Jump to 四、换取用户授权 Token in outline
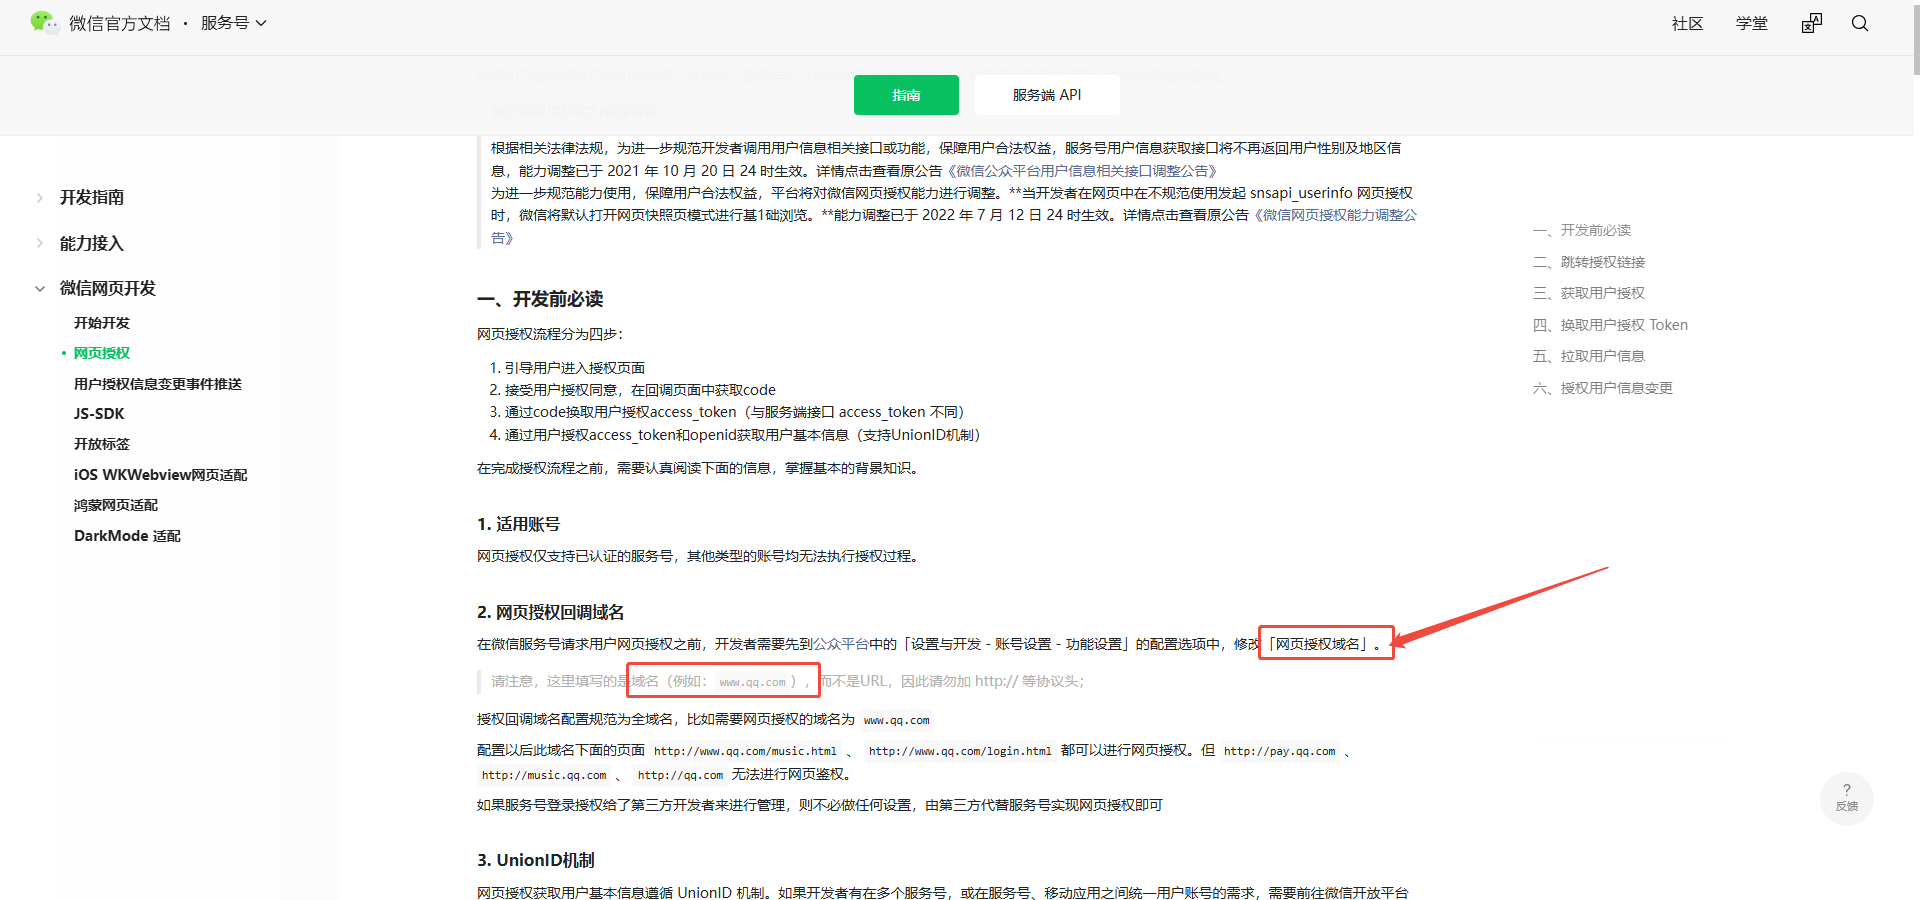This screenshot has width=1920, height=900. click(1610, 325)
